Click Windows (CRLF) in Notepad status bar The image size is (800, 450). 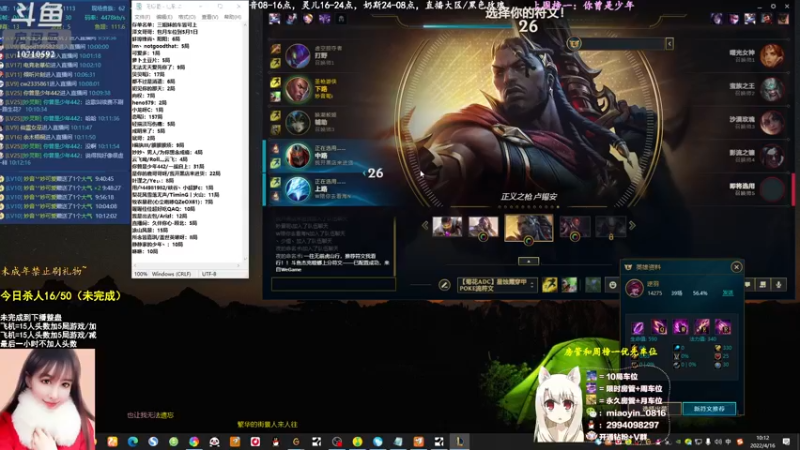[171, 274]
